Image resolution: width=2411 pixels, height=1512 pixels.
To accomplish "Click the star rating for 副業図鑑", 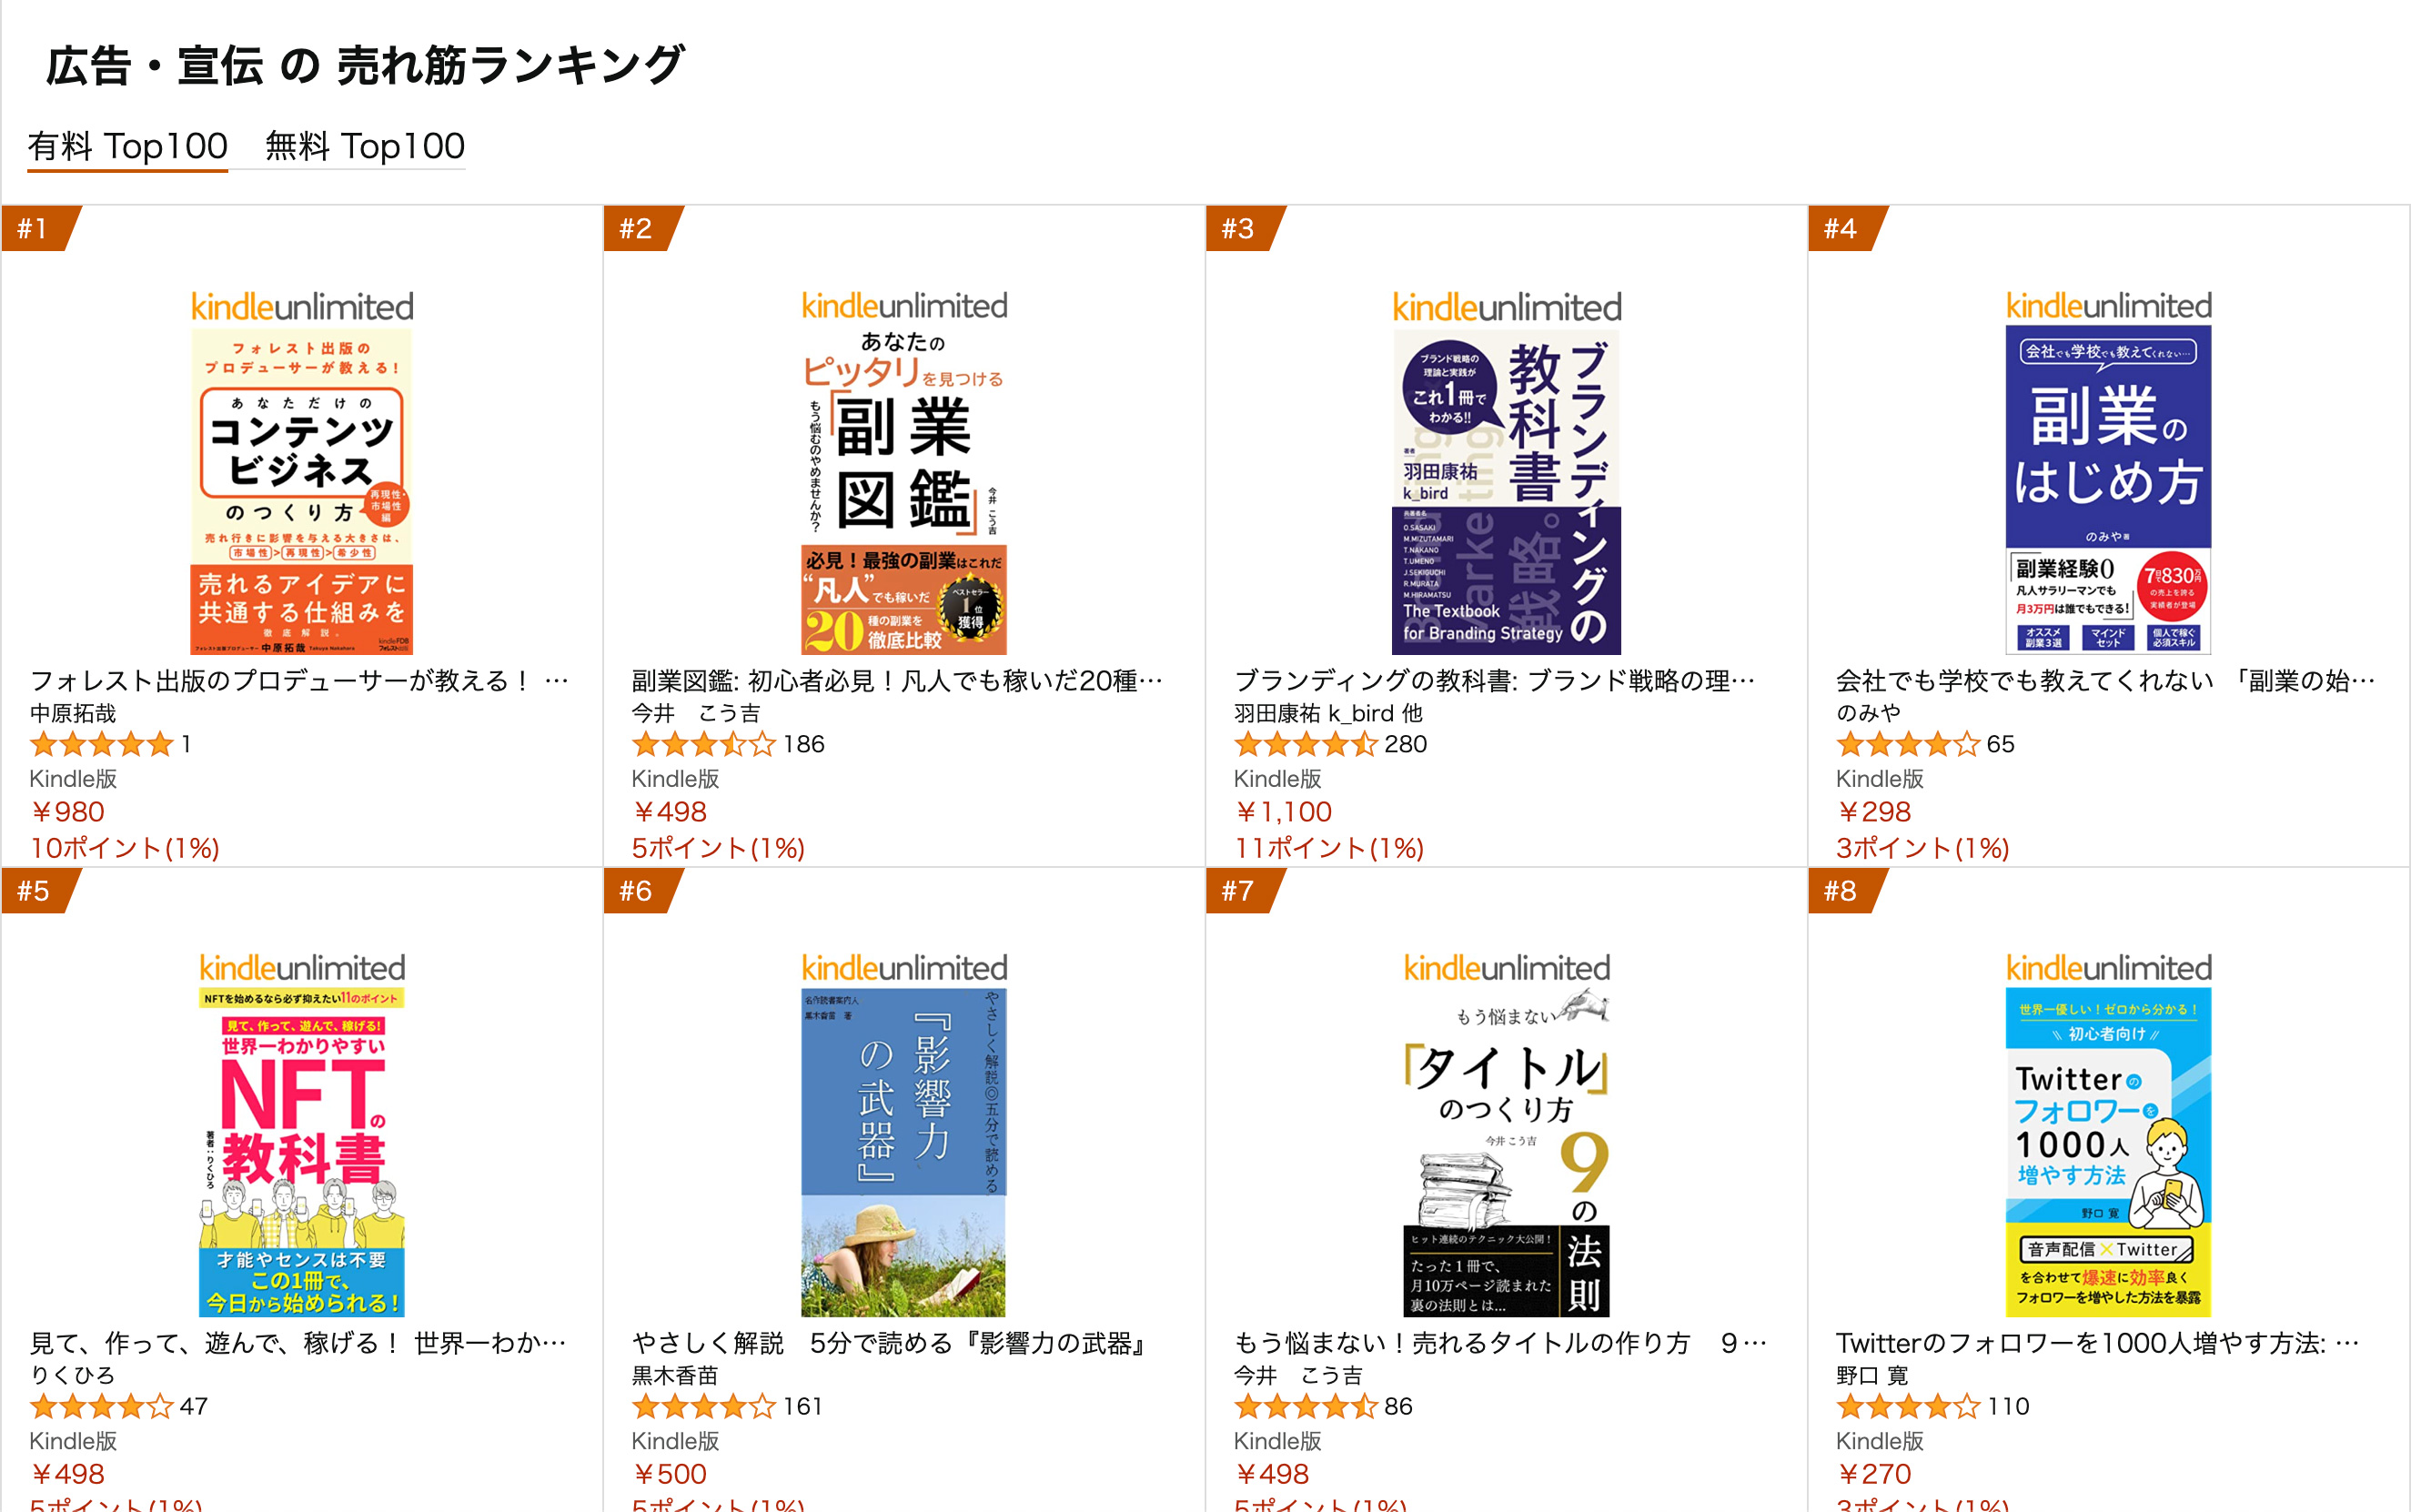I will [x=703, y=744].
